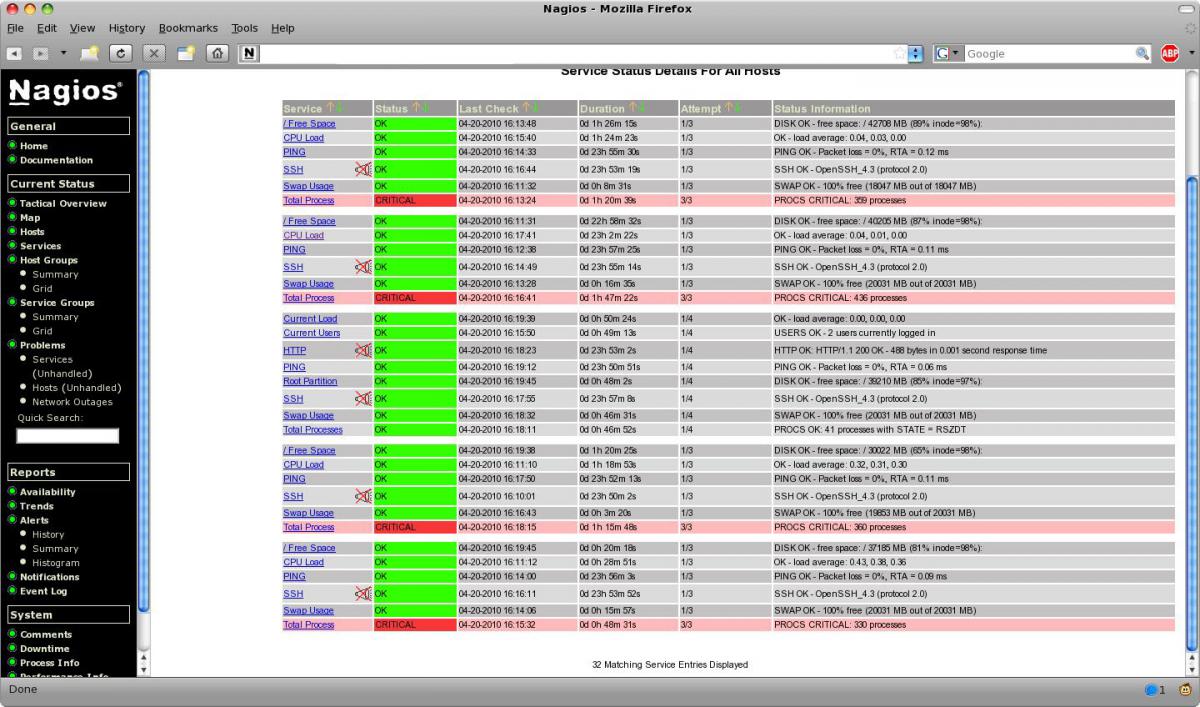Go forward with the Forward arrow button
The image size is (1200, 707).
[x=42, y=54]
